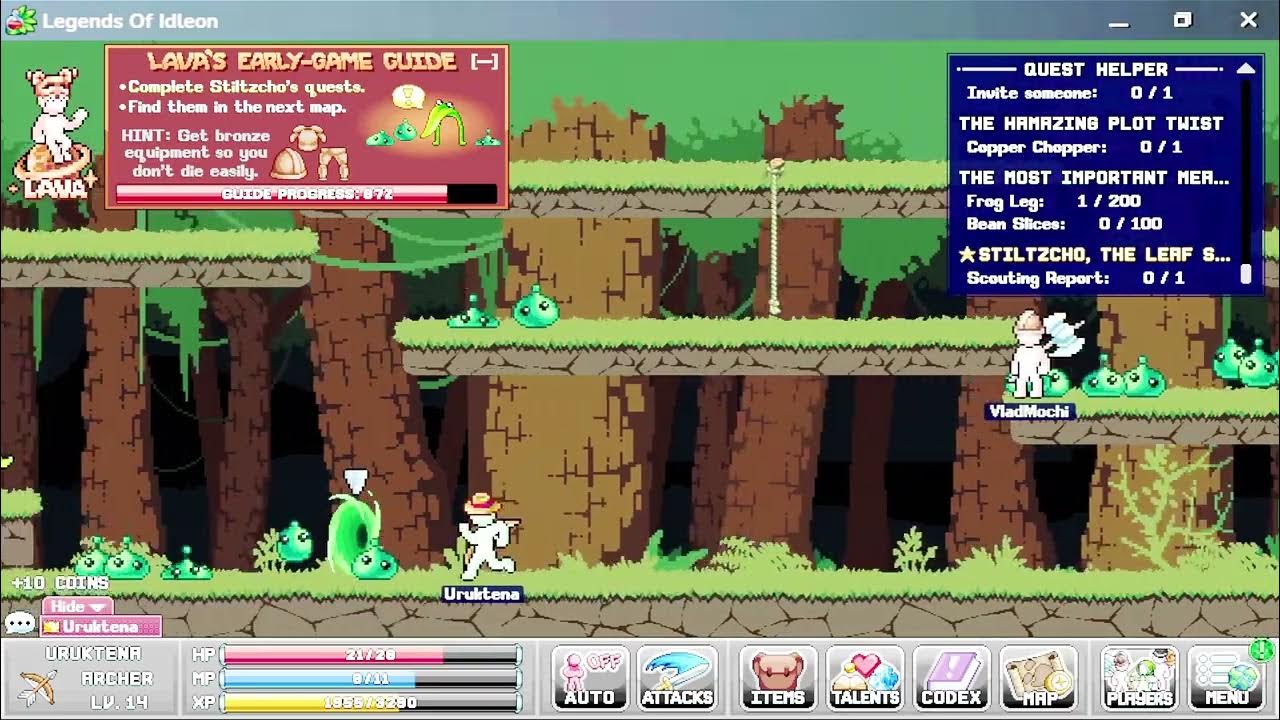Image resolution: width=1280 pixels, height=720 pixels.
Task: Open the TALENTS menu
Action: 865,678
